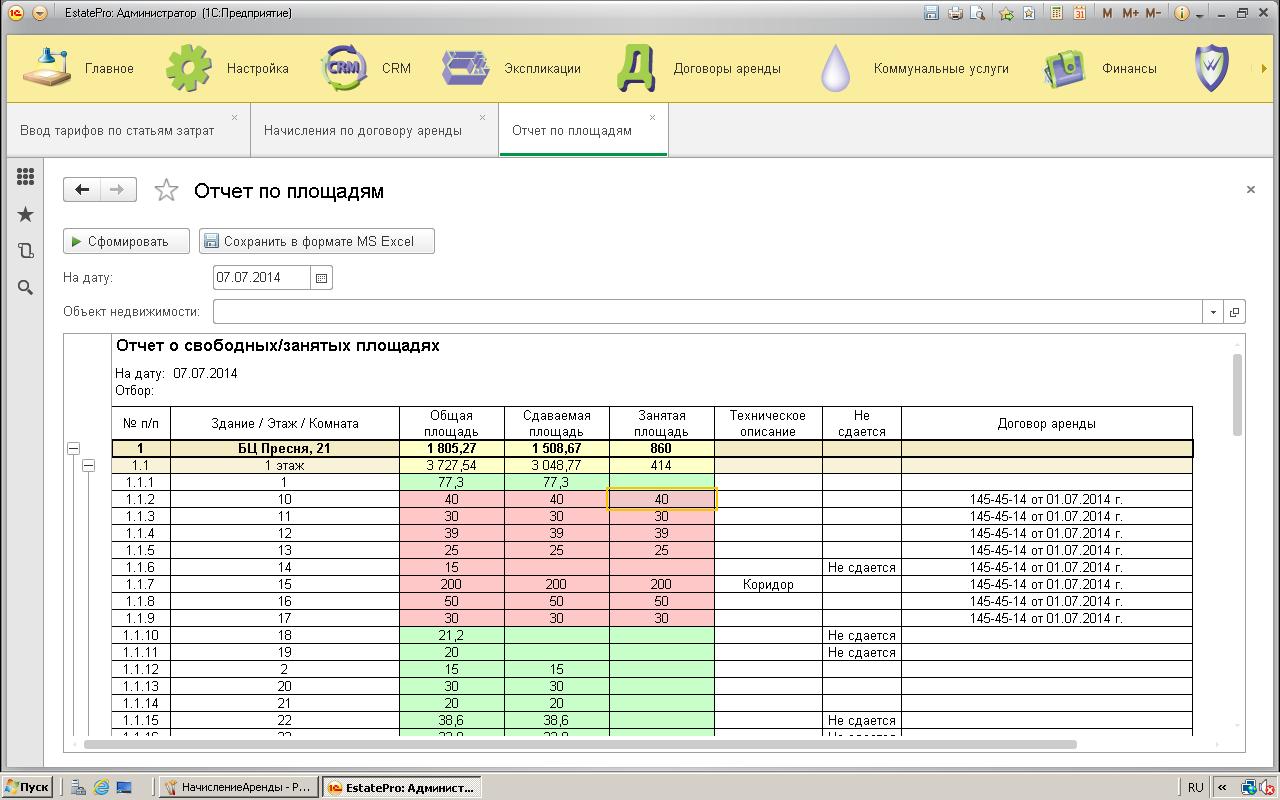The image size is (1280, 800).
Task: Click the vertical scrollbar of the report
Action: click(x=1238, y=395)
